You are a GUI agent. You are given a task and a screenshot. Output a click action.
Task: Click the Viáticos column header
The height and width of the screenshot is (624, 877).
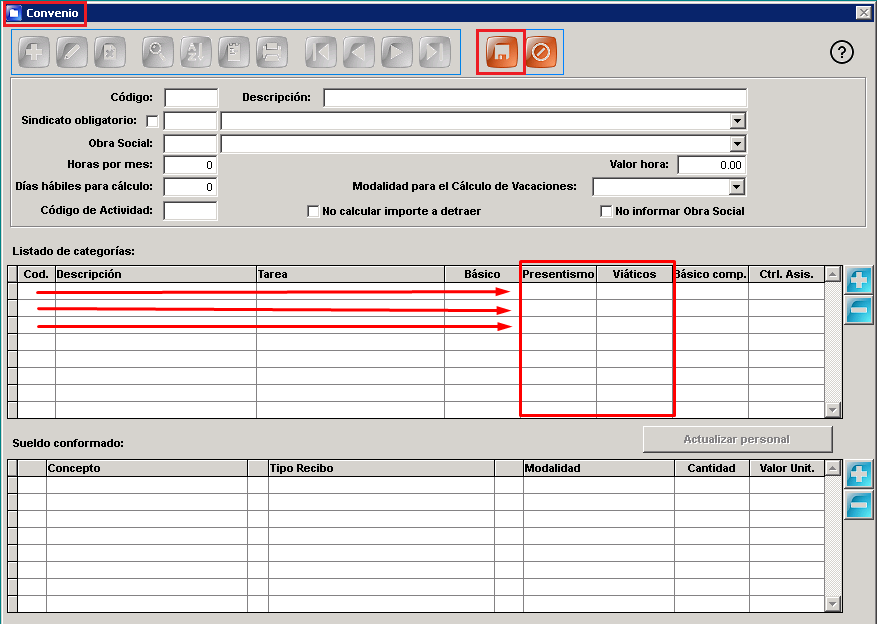click(x=634, y=274)
